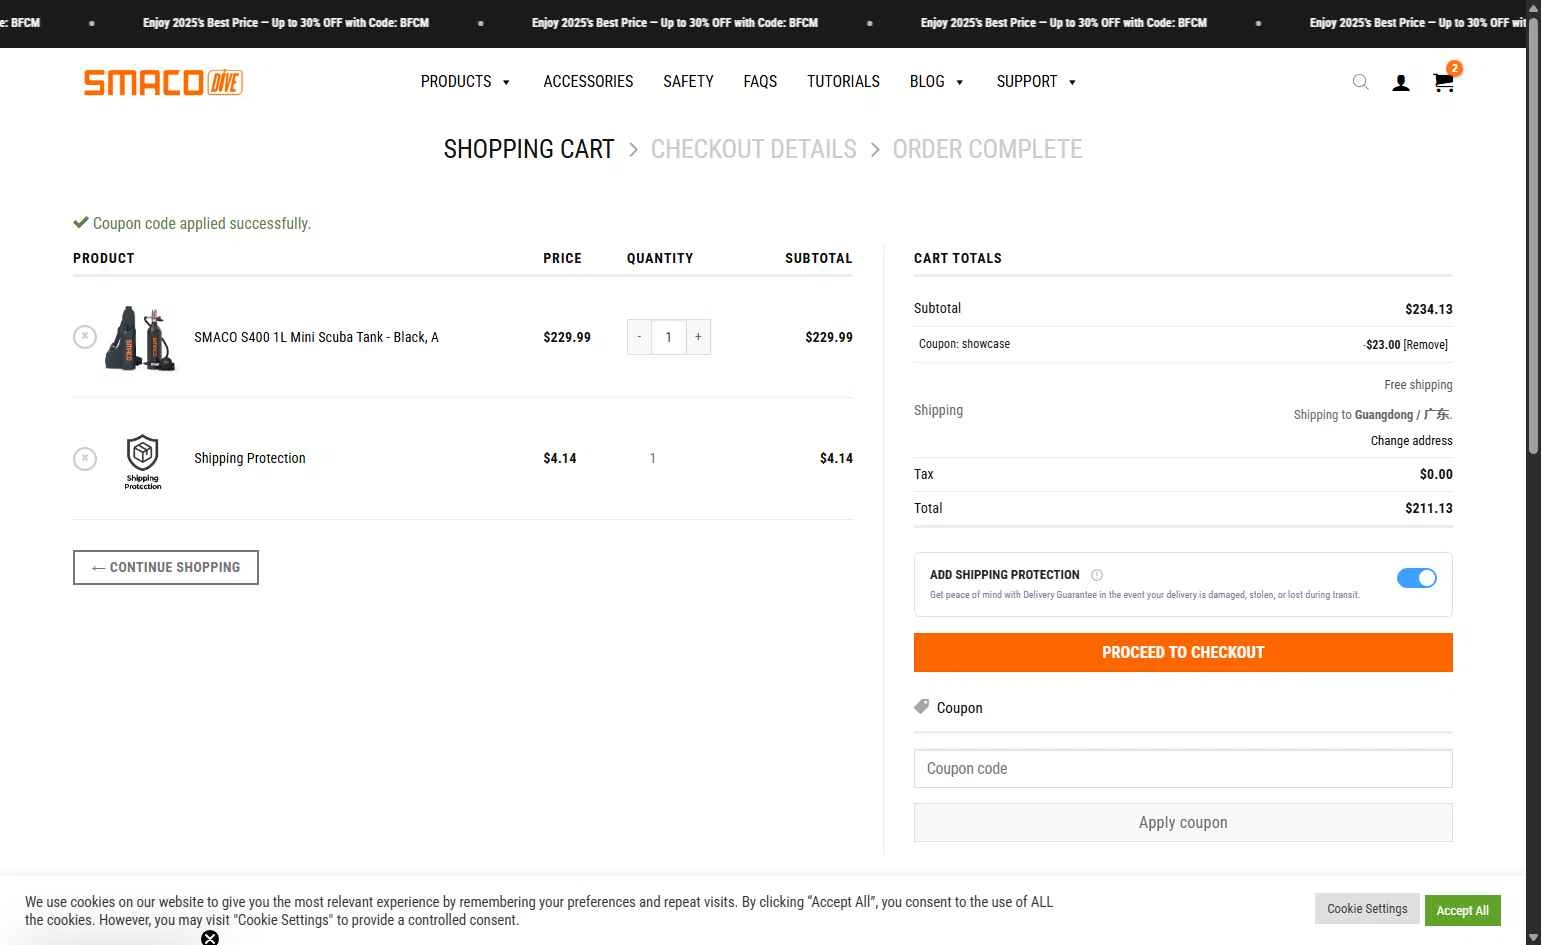
Task: Click Continue Shopping button
Action: (166, 567)
